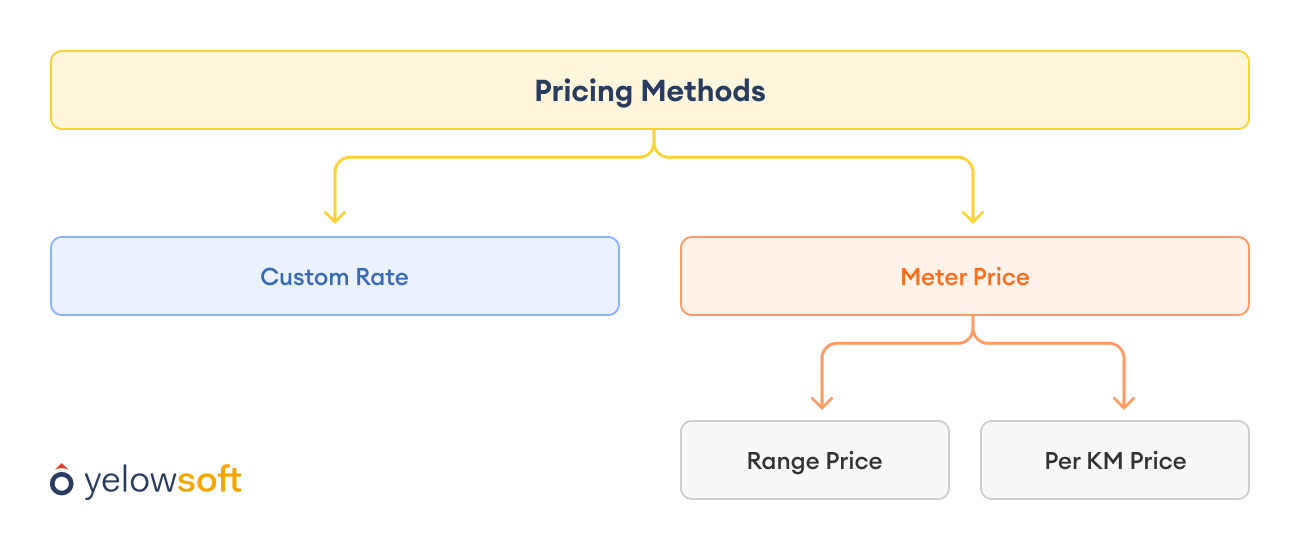Click the yellow horizontal line leading toward Meter Price

click(810, 158)
